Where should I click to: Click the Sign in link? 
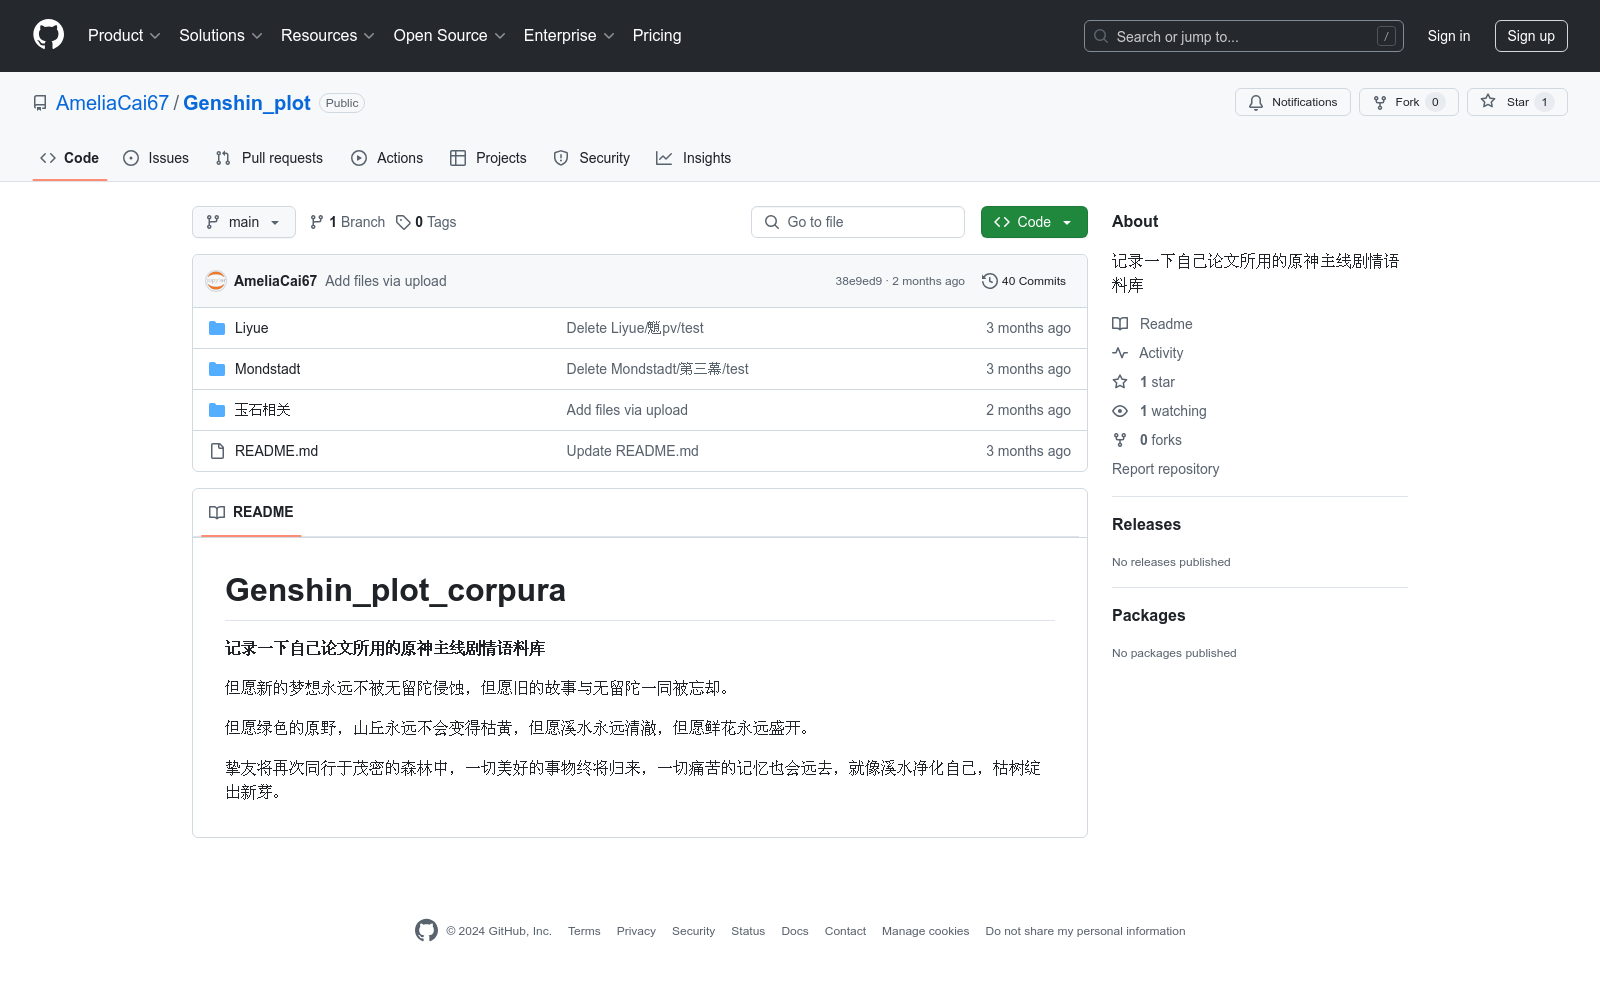1449,36
